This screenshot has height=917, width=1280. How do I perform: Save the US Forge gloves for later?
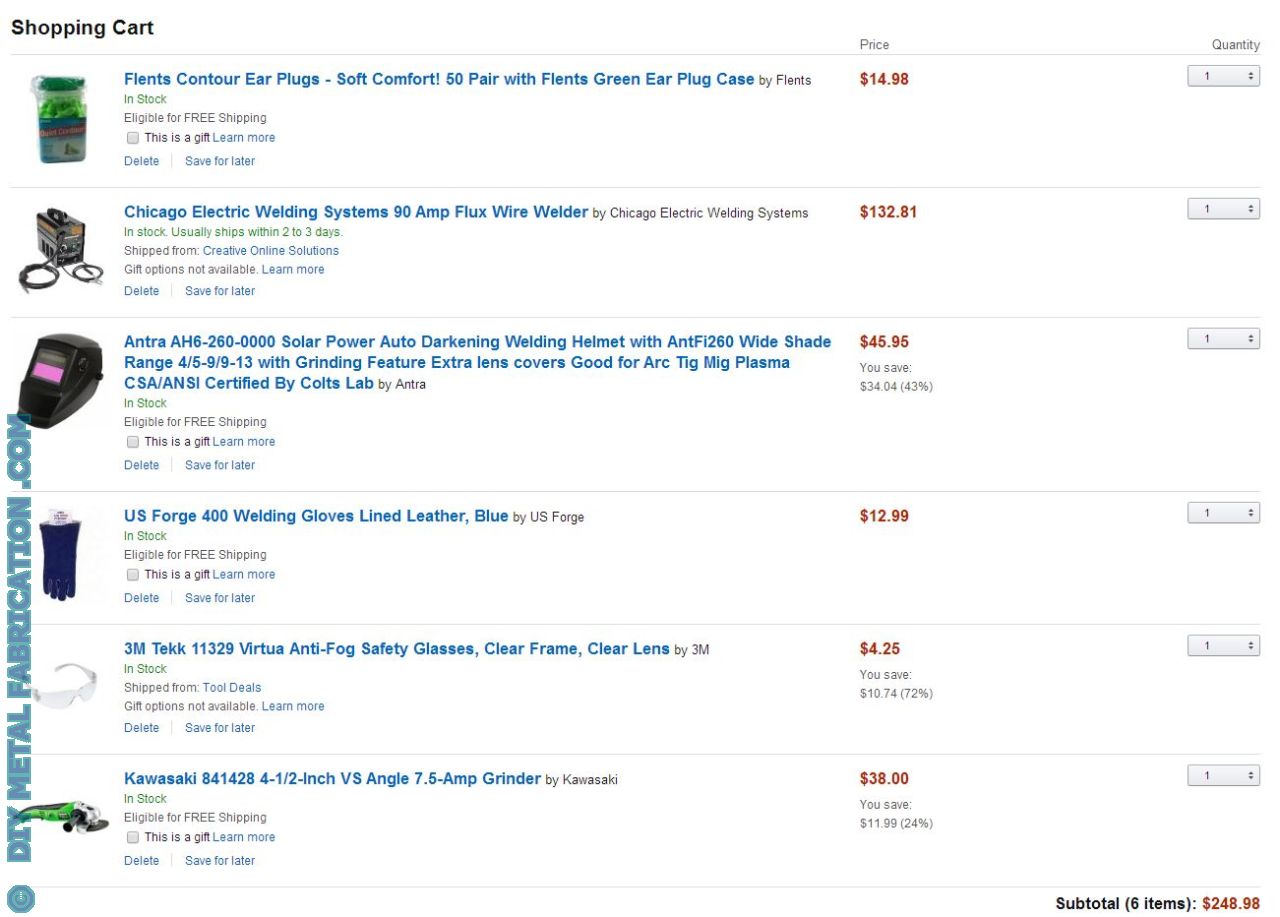[x=220, y=598]
